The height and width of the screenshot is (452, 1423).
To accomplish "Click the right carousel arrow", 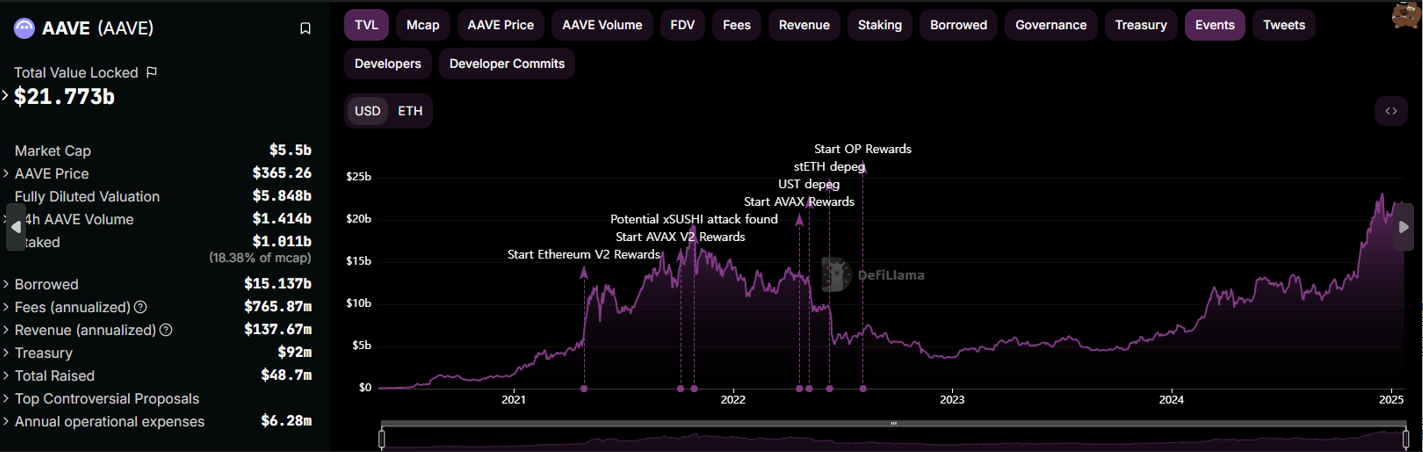I will [1404, 227].
